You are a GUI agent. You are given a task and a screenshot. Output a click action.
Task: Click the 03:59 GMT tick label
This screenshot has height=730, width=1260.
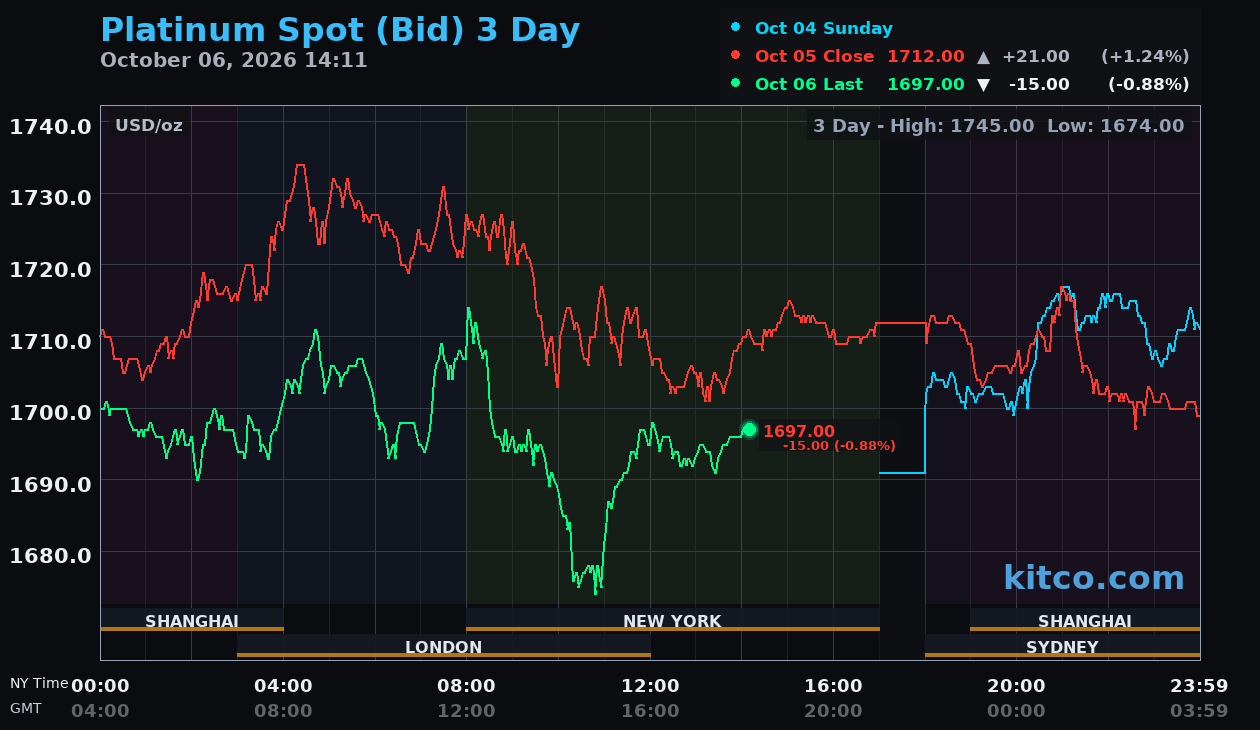[x=1199, y=711]
